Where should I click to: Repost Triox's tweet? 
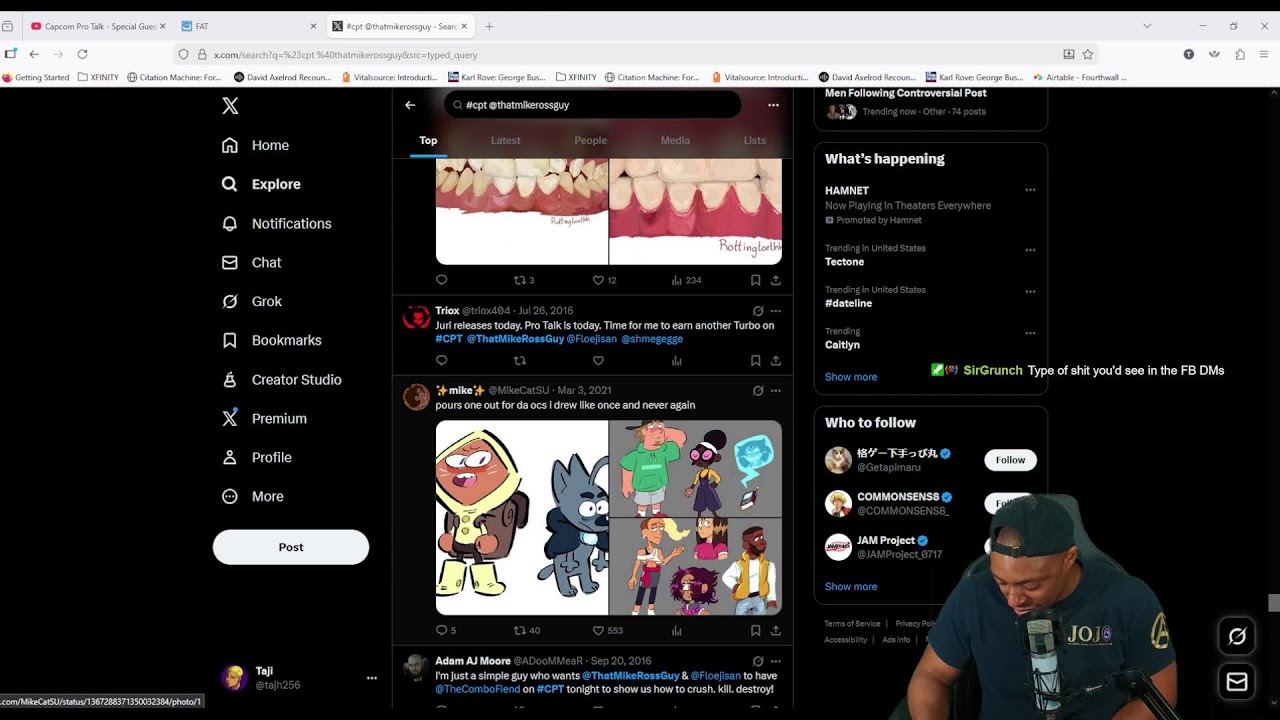tap(519, 360)
